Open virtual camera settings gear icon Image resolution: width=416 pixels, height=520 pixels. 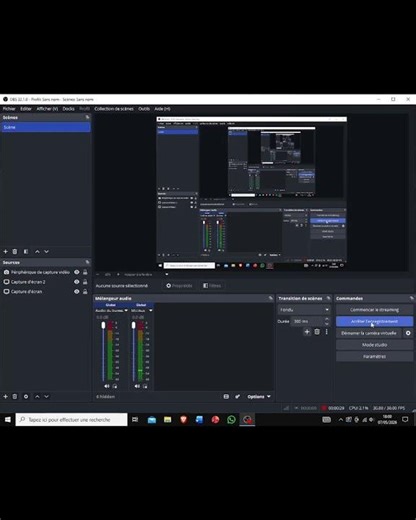[408, 333]
